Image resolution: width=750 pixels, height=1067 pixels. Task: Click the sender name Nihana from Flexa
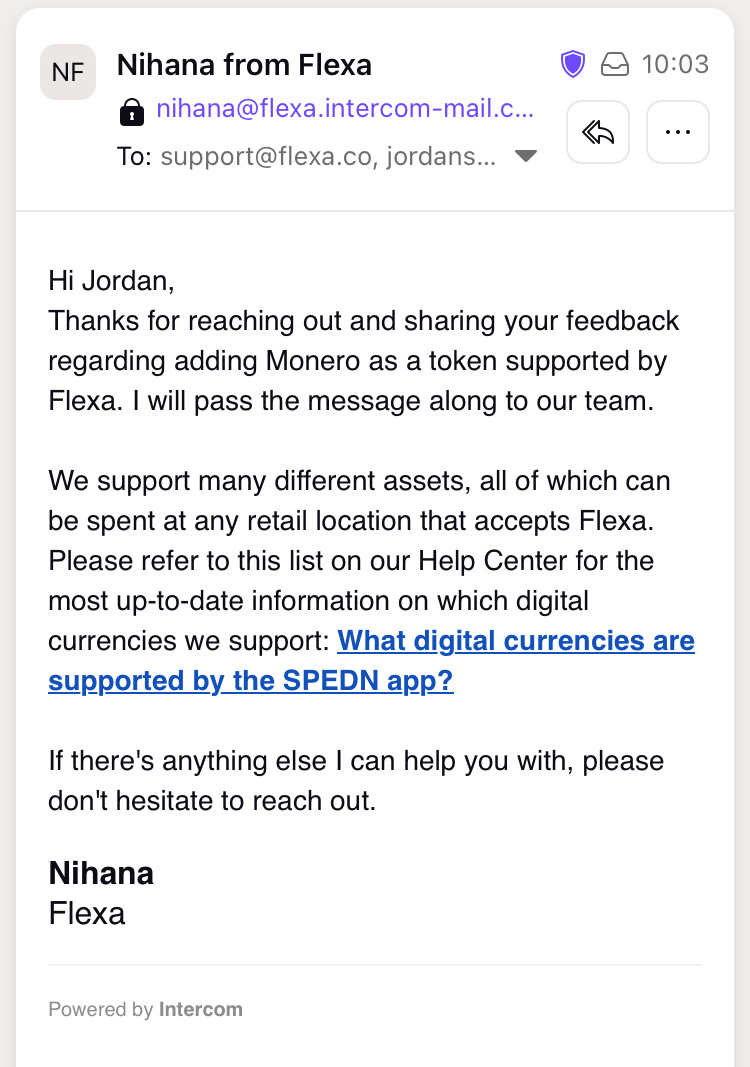tap(244, 65)
